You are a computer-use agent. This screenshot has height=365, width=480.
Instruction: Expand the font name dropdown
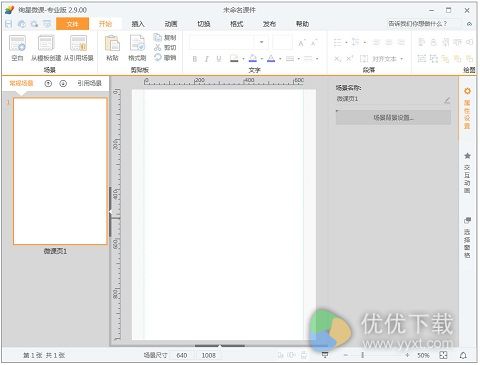click(x=262, y=42)
